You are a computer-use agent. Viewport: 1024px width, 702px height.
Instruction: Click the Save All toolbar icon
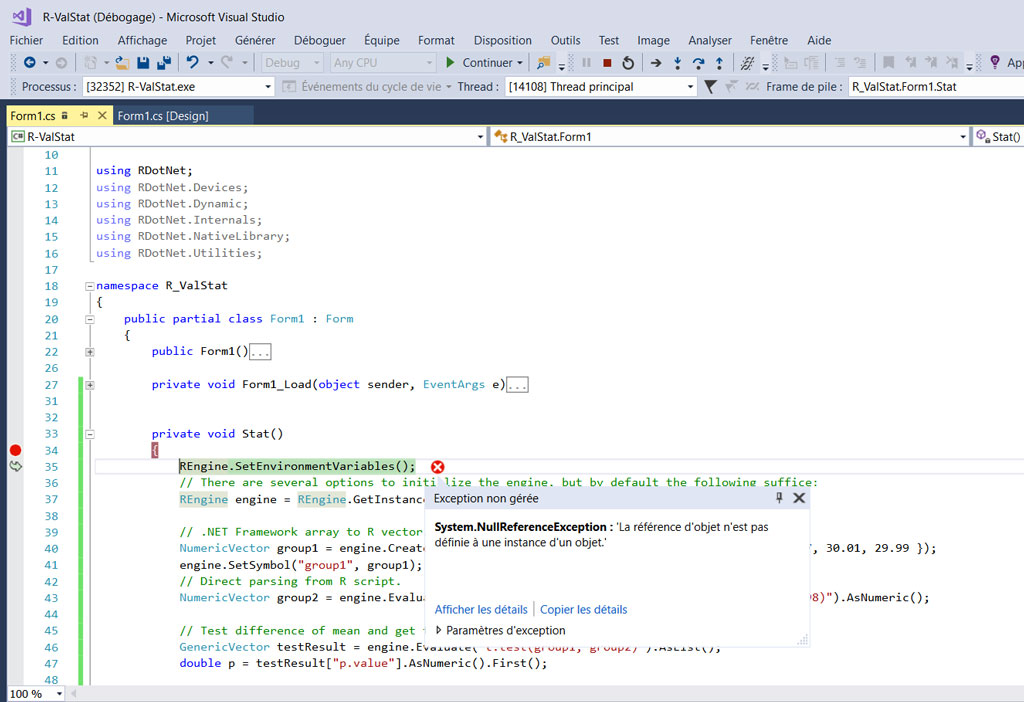pyautogui.click(x=163, y=62)
